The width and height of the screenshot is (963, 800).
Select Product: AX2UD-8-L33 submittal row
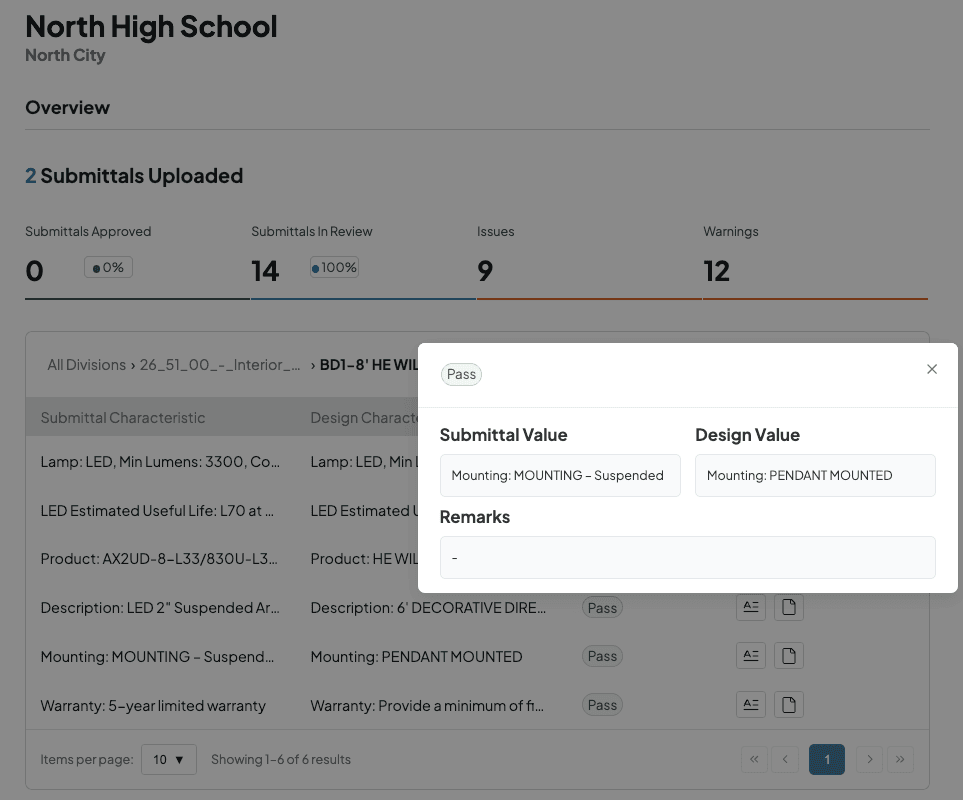point(159,559)
